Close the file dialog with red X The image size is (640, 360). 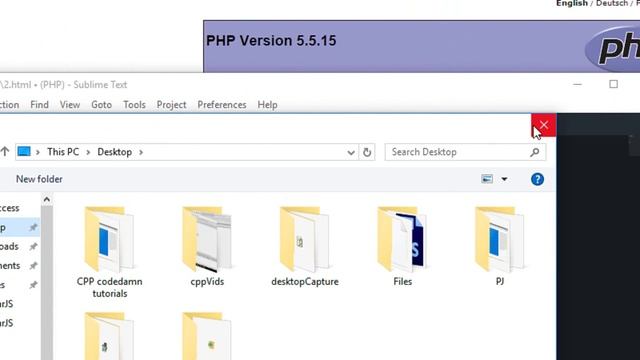544,125
